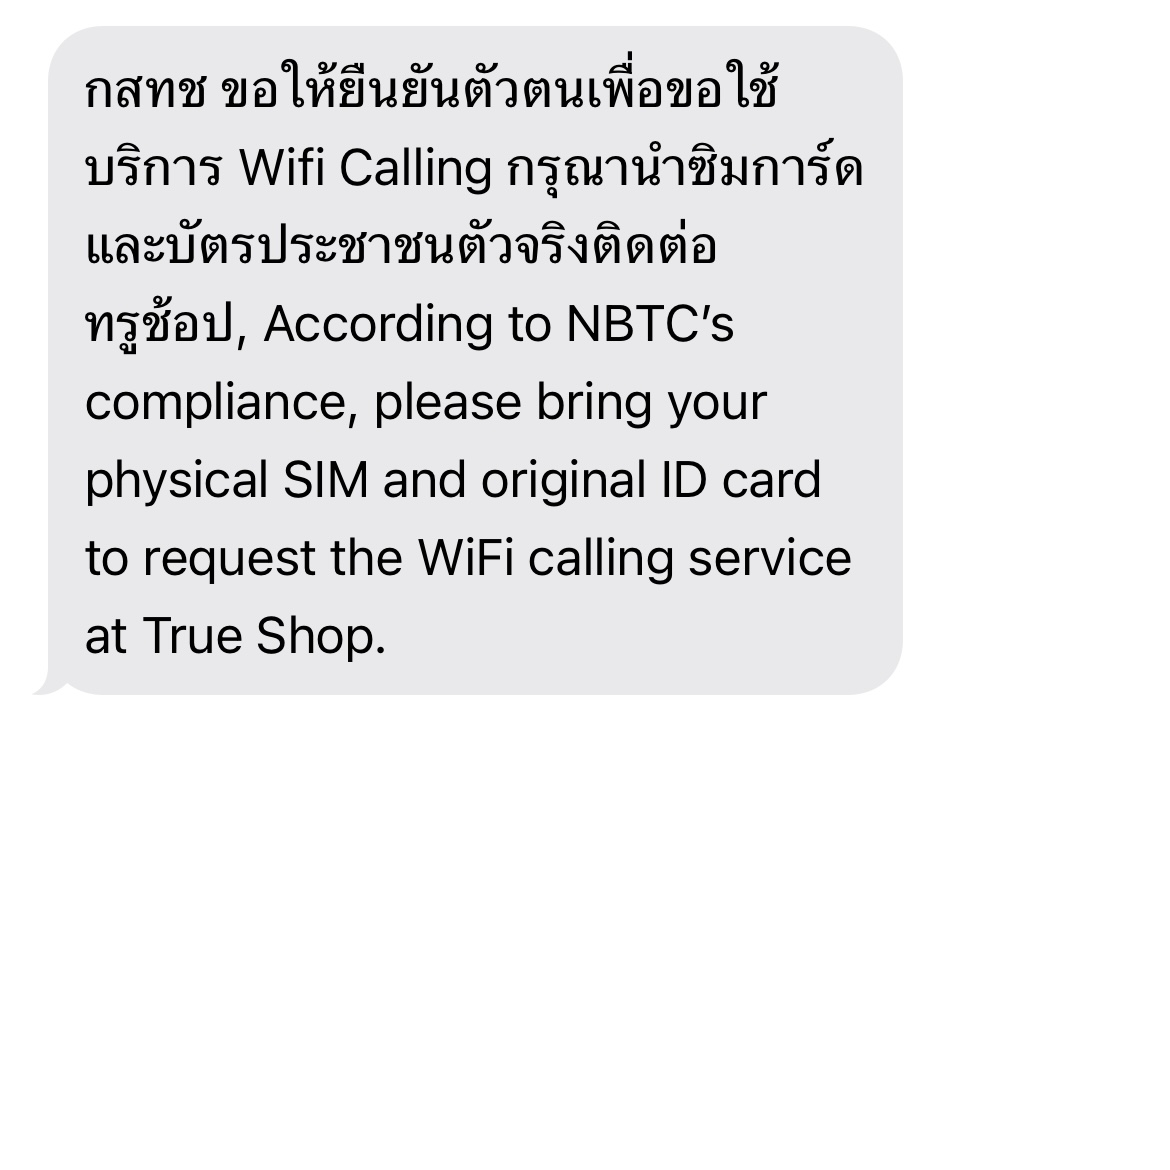Click the 'Wifi Calling' text in the Thai message

click(366, 168)
